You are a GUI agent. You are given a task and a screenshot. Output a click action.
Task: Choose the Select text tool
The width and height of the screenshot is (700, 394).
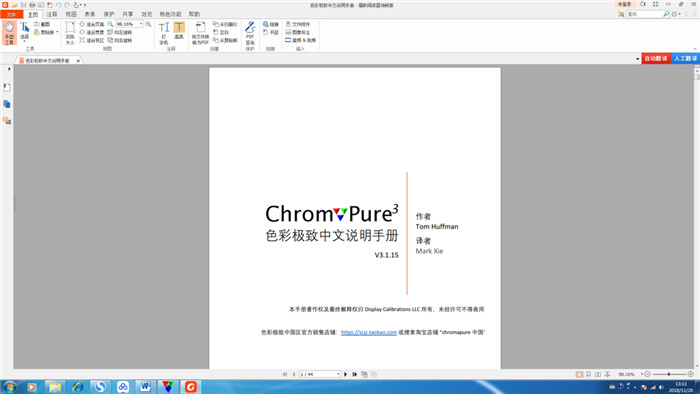(24, 31)
